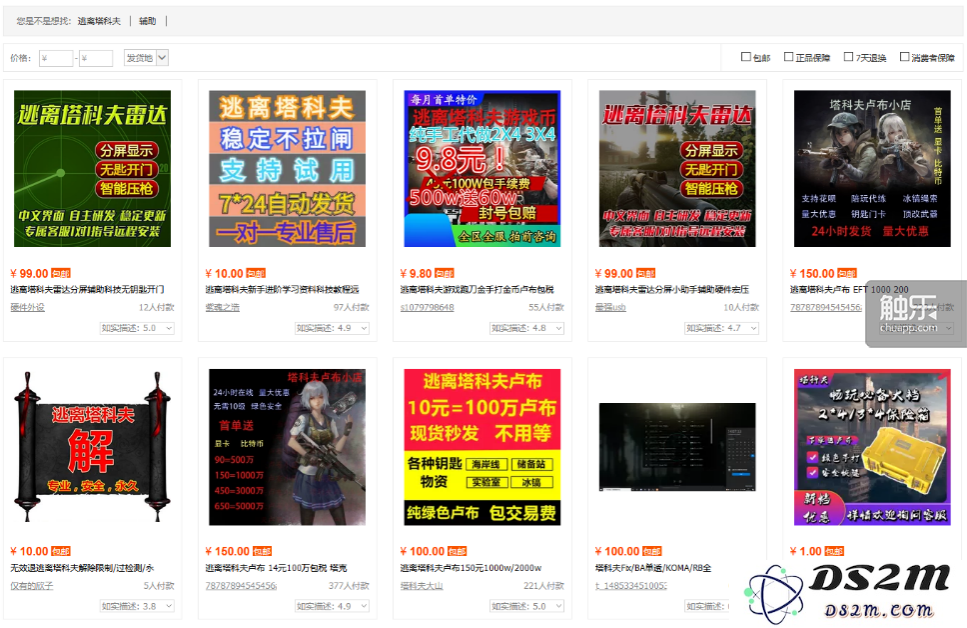967x628 pixels.
Task: Open the 如实描述: 4.7 dropdown
Action: pyautogui.click(x=722, y=328)
